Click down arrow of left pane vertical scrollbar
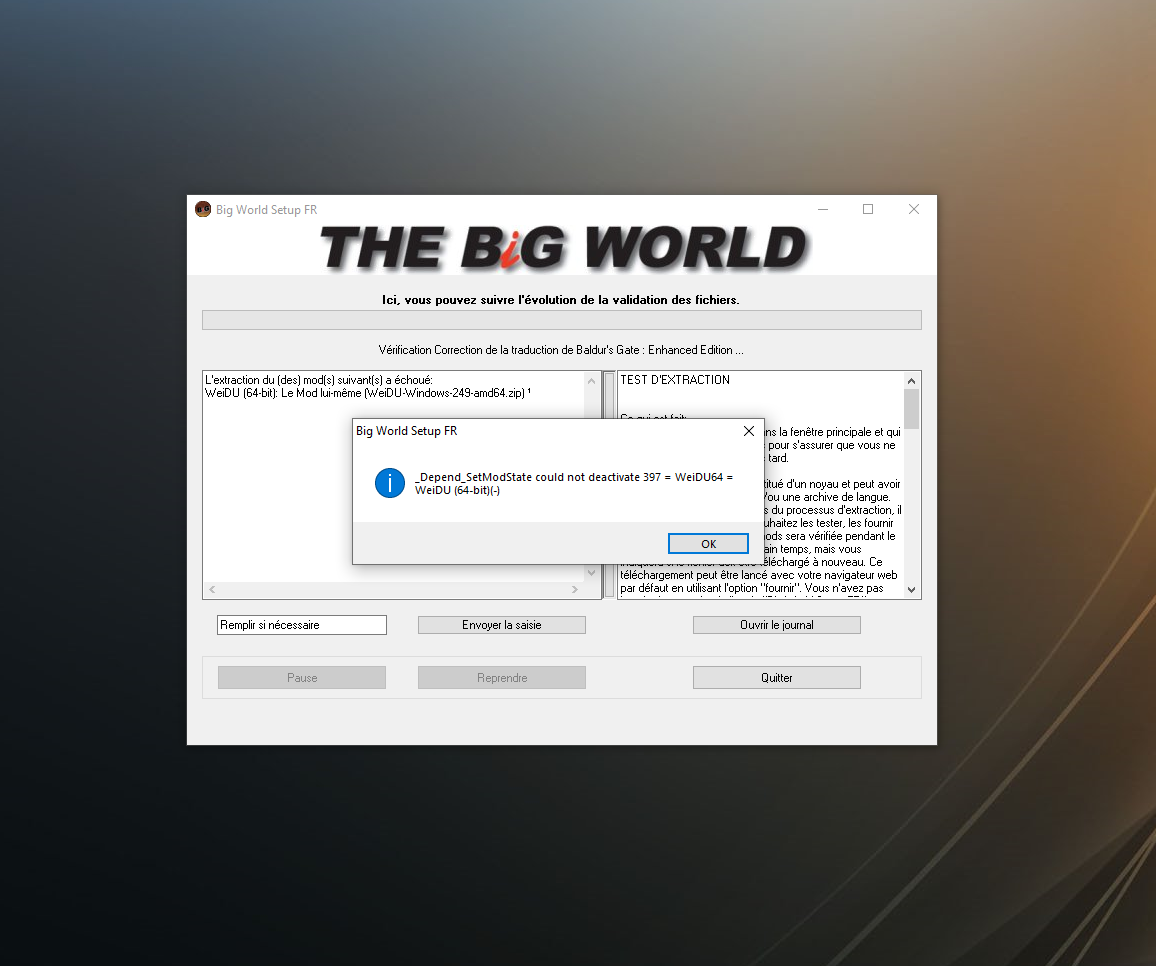Image resolution: width=1156 pixels, height=966 pixels. pos(591,572)
